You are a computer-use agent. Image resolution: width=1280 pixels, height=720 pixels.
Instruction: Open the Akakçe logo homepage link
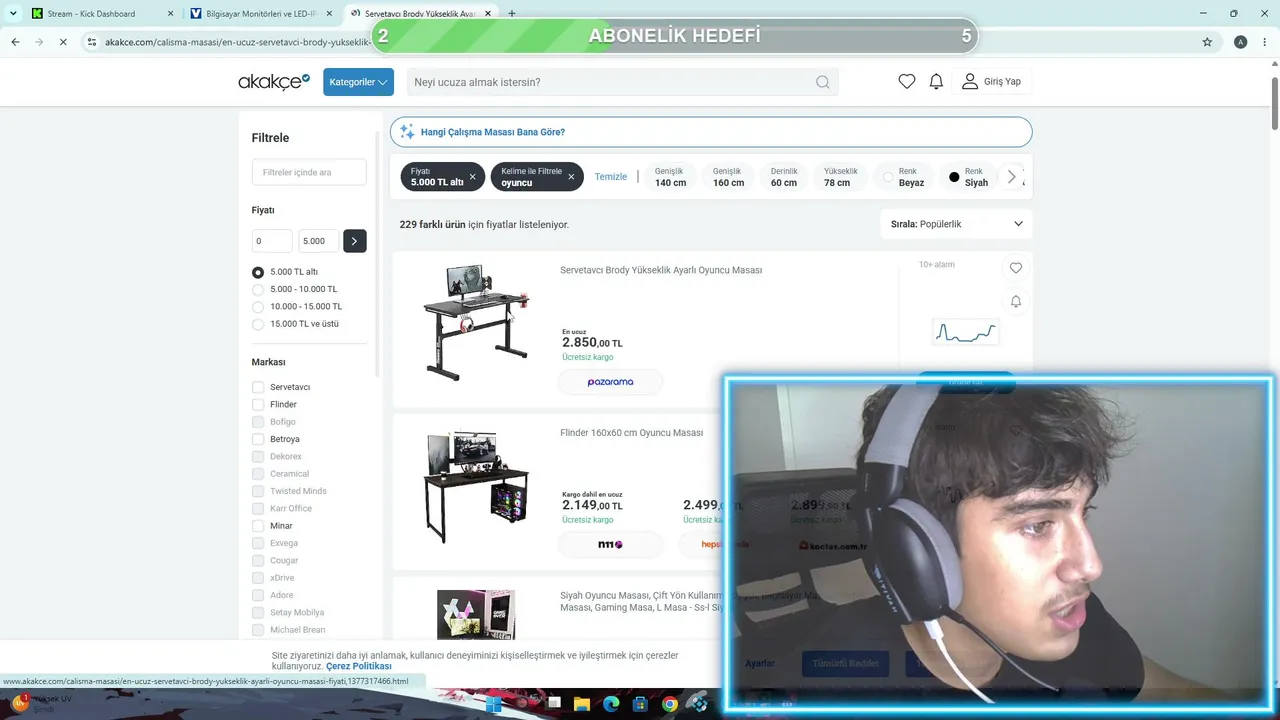tap(273, 82)
